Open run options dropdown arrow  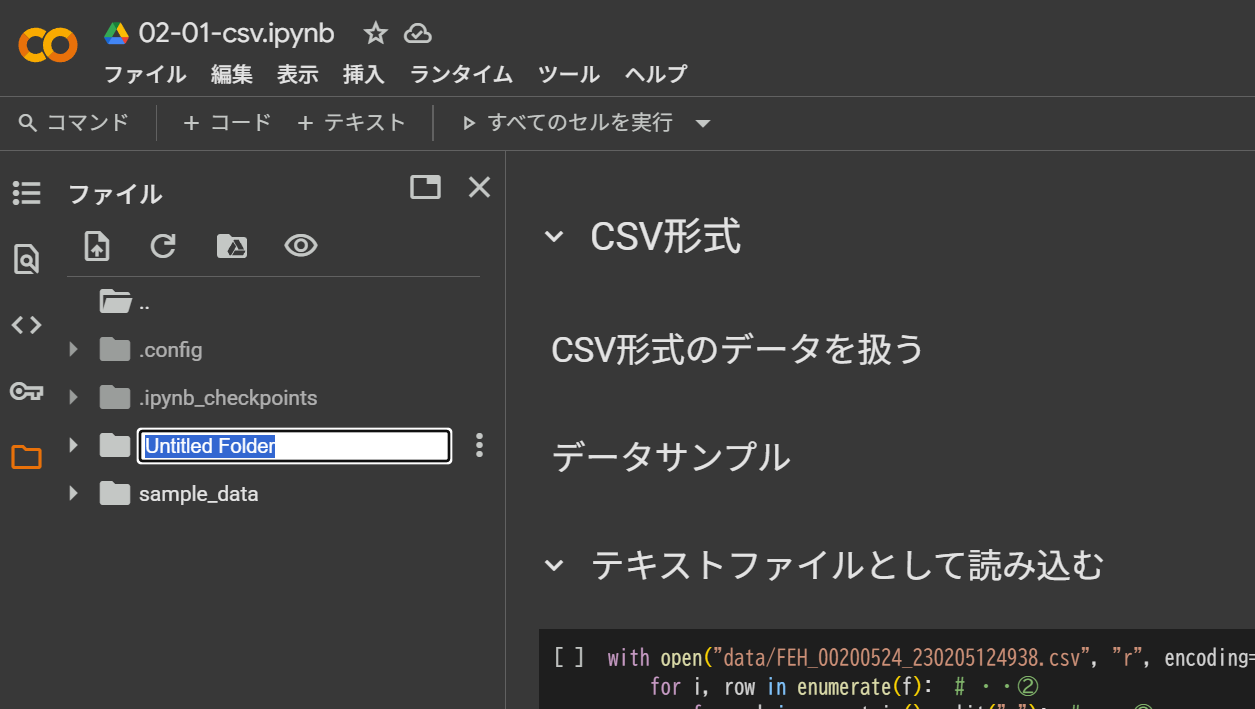pos(703,124)
